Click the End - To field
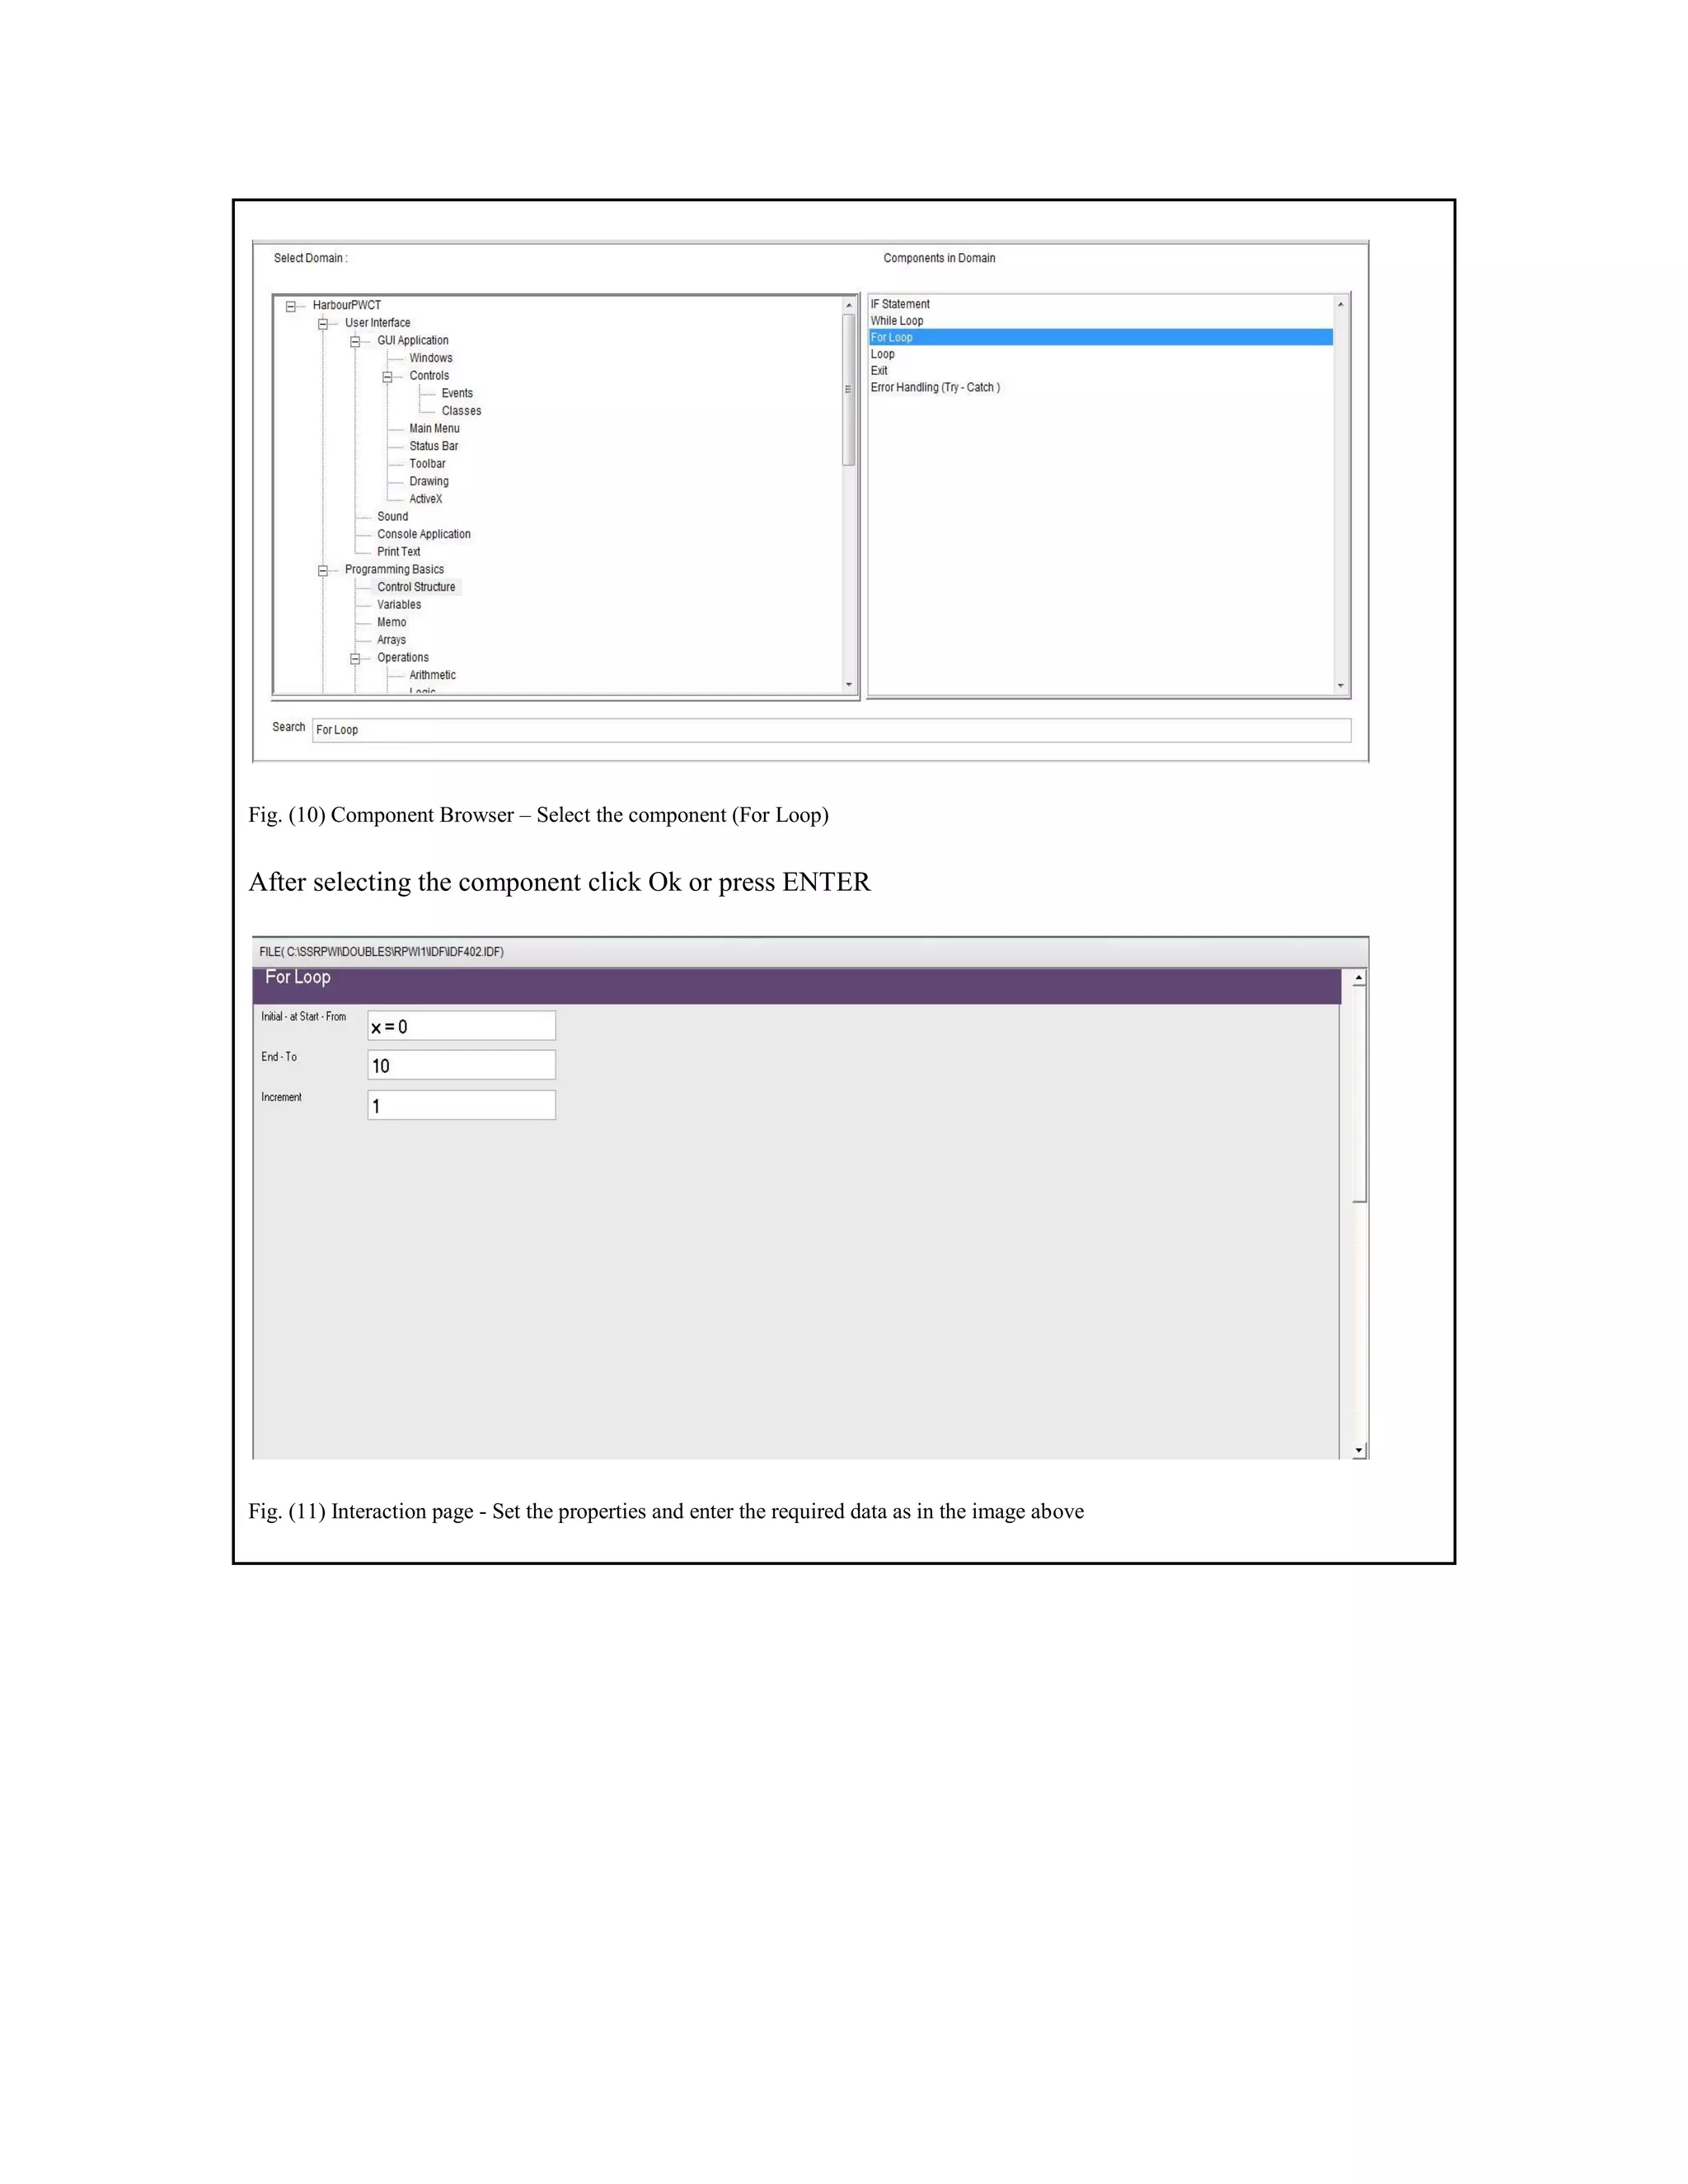The image size is (1688, 2184). point(461,1065)
